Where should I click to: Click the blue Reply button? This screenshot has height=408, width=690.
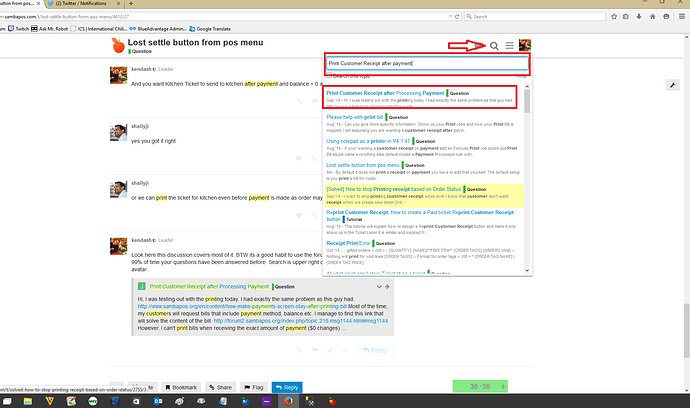point(287,387)
